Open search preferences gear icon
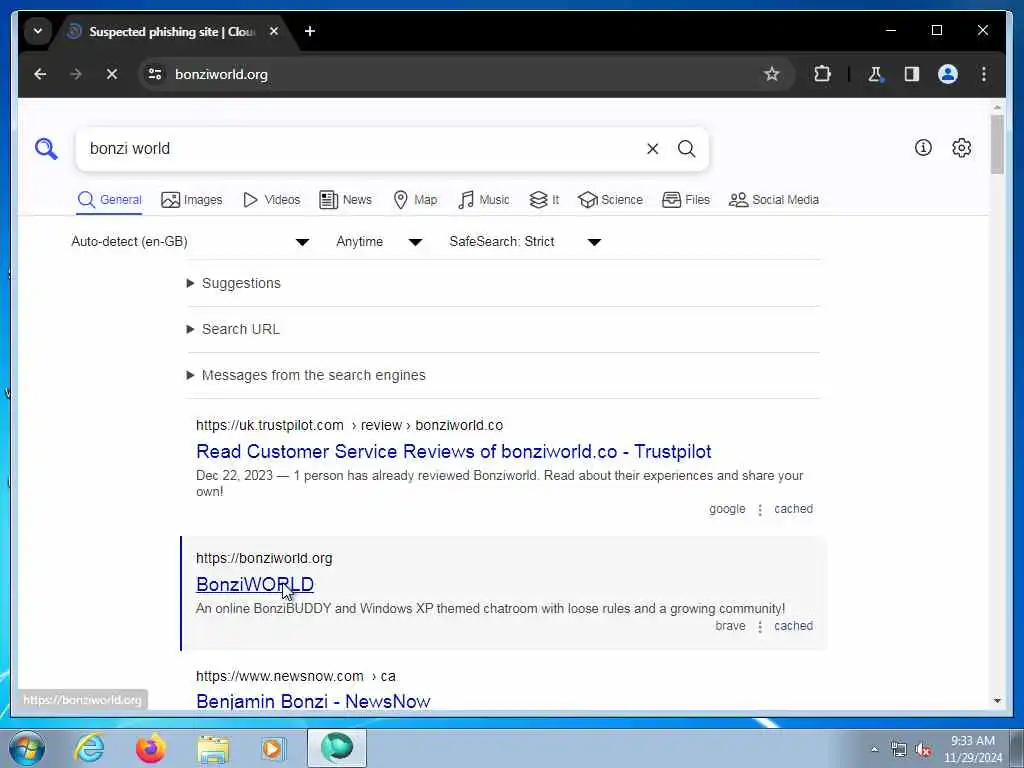 (961, 148)
